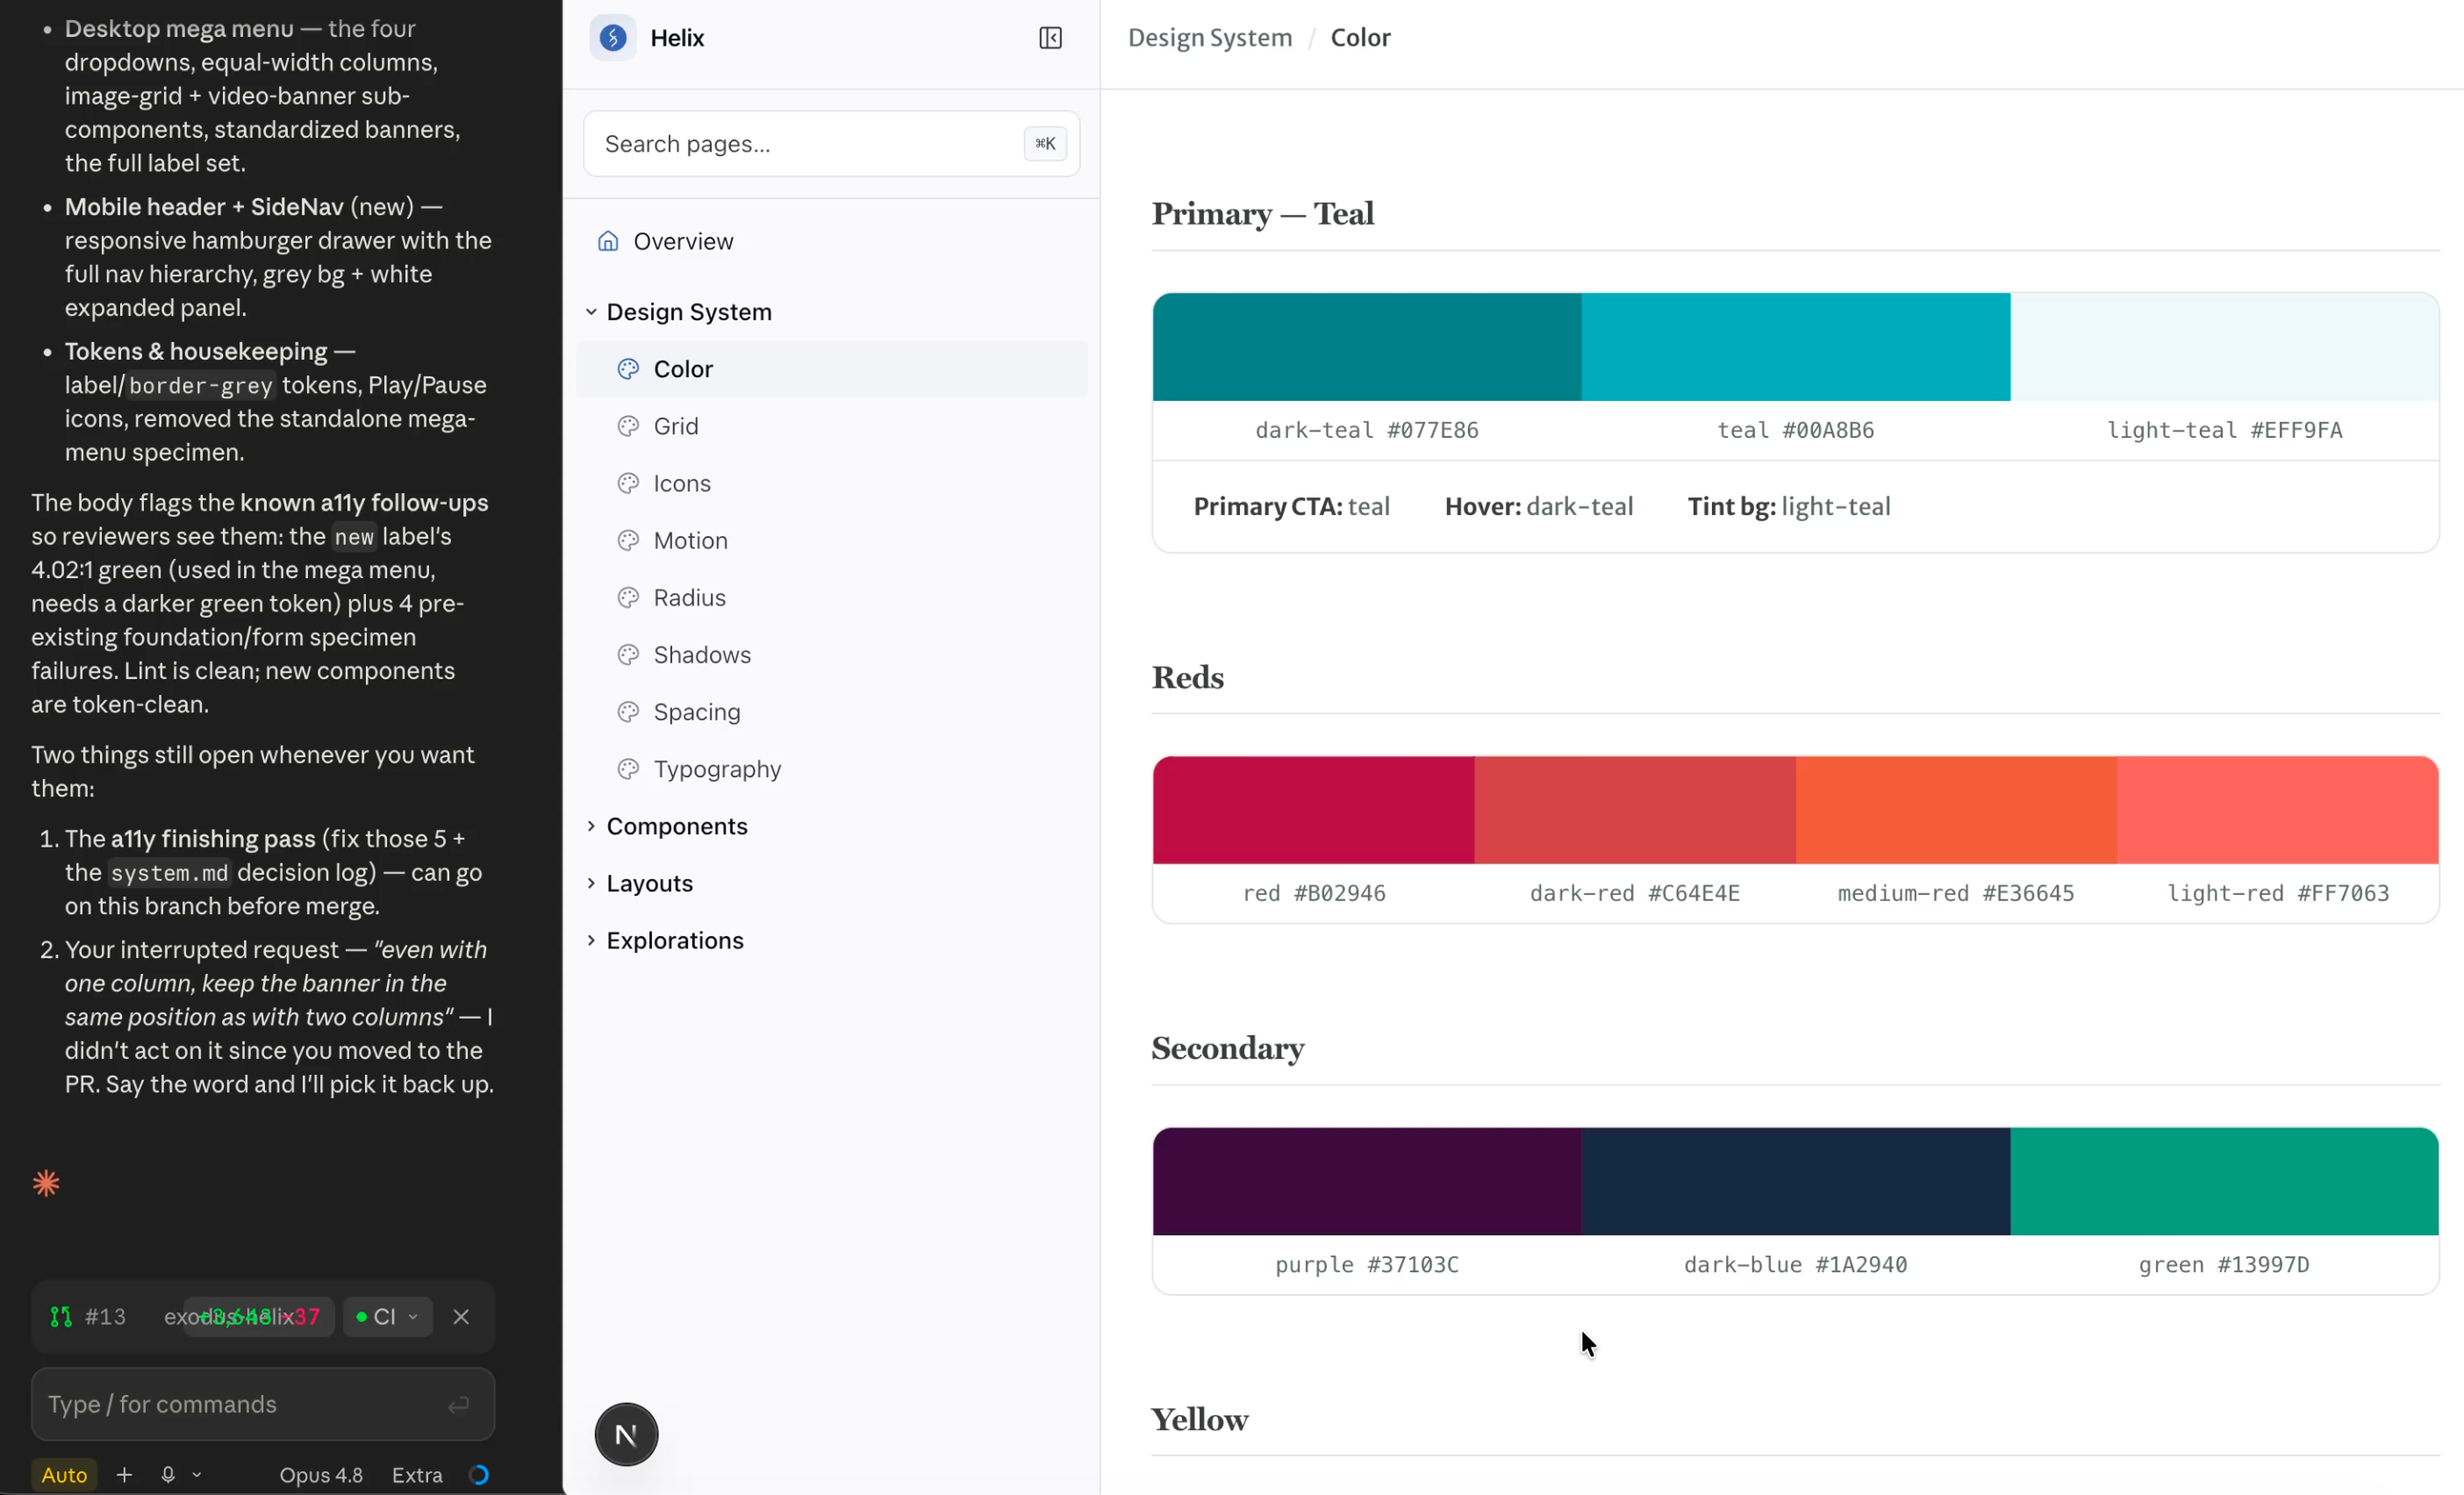Click the Design System breadcrumb link
Screen dimensions: 2464x1495
point(1209,37)
